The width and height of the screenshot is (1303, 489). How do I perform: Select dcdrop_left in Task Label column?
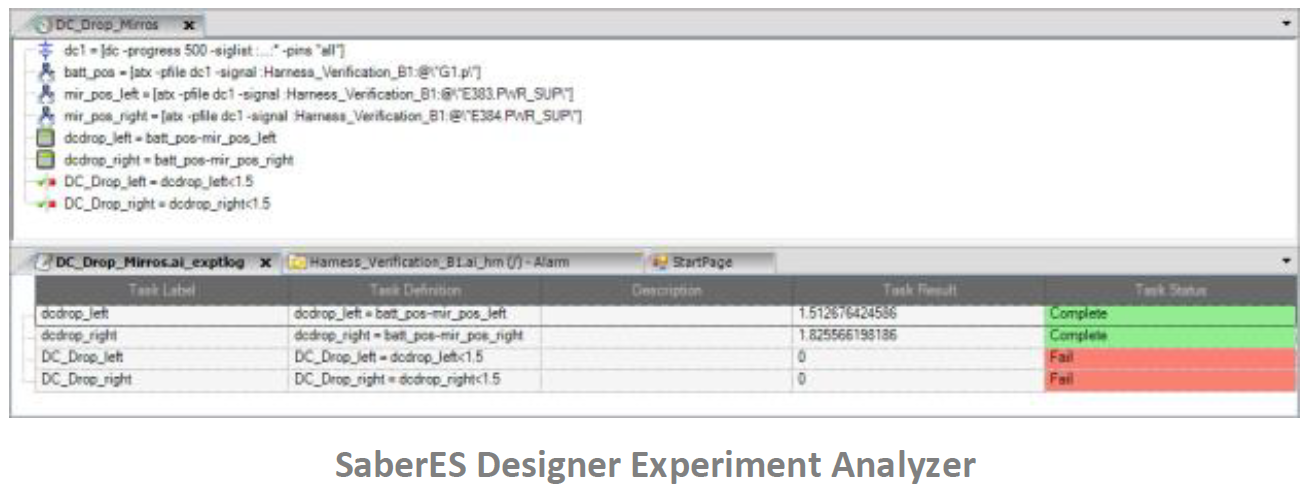[162, 314]
